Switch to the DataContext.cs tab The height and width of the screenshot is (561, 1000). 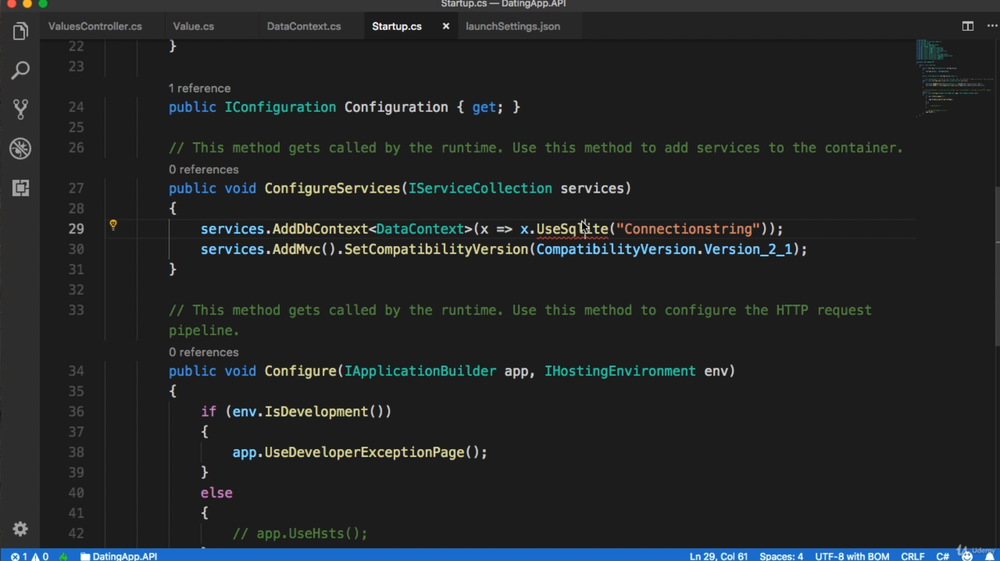304,26
